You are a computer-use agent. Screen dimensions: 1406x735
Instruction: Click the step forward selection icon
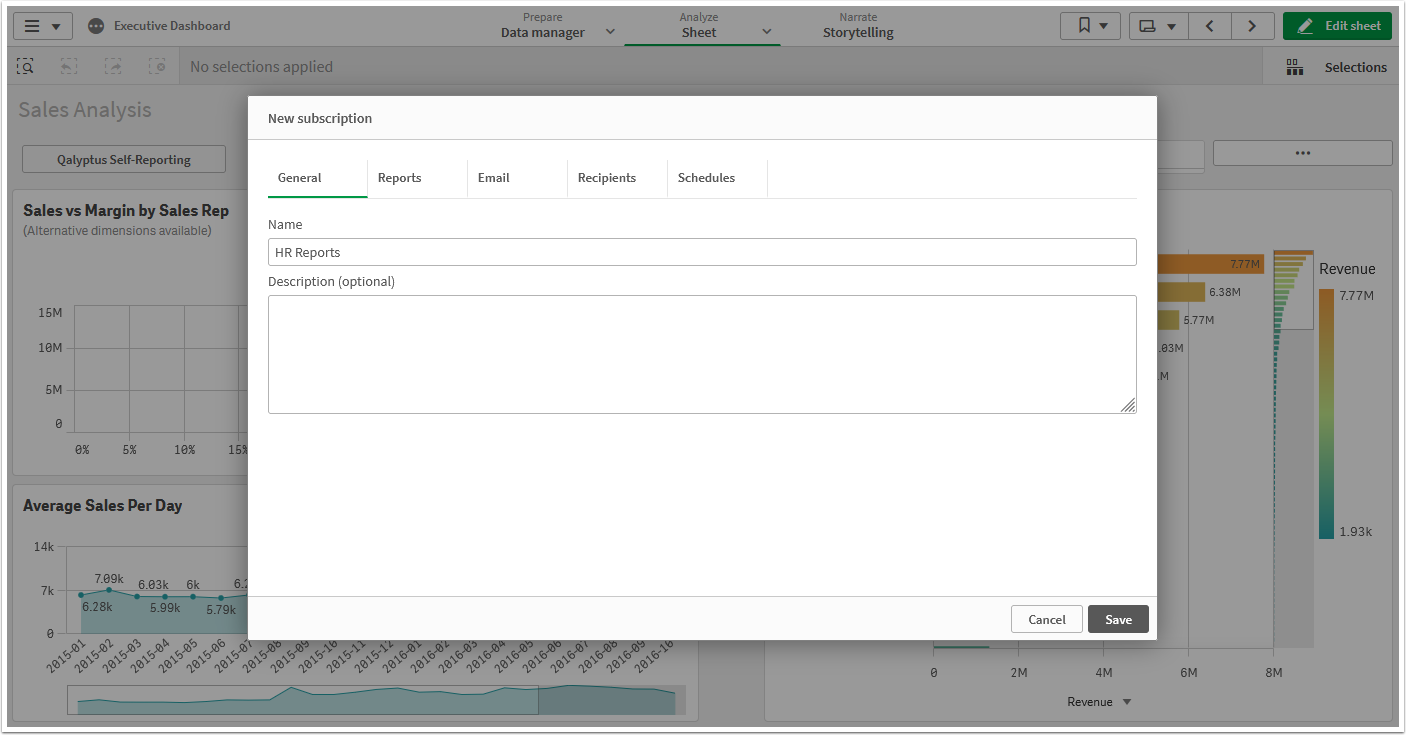pyautogui.click(x=112, y=66)
